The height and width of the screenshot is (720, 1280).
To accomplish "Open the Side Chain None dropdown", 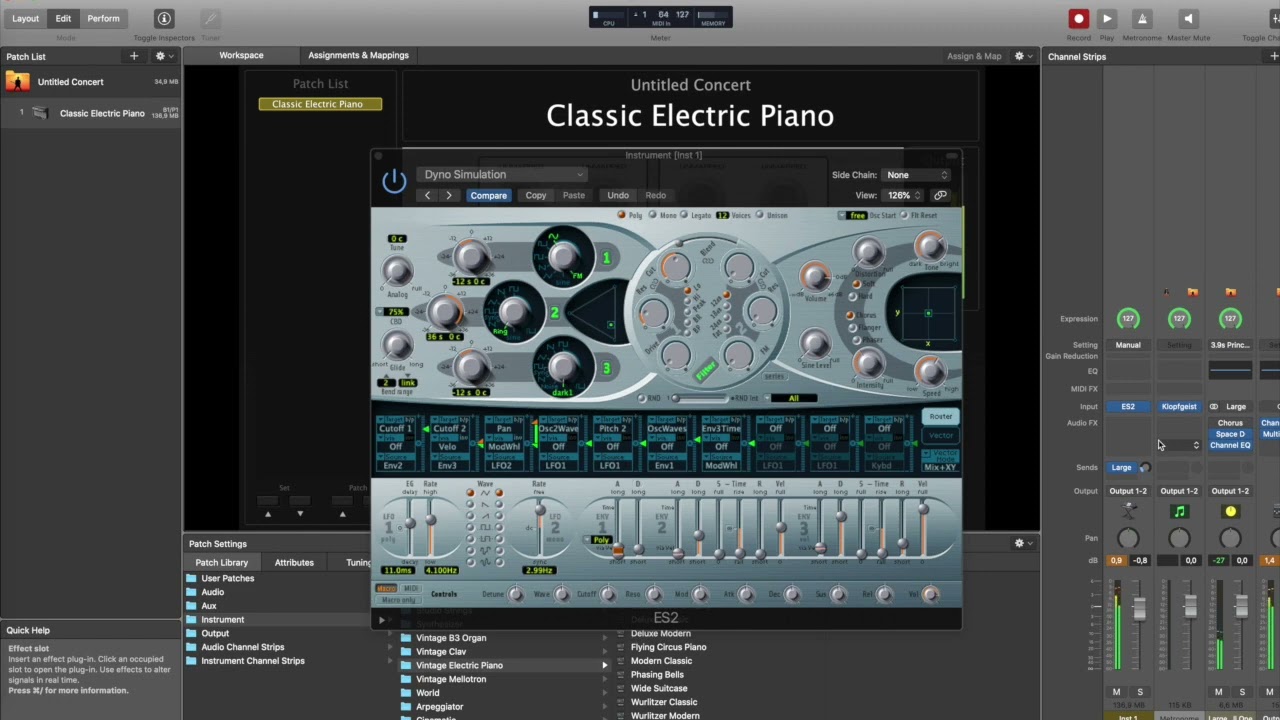I will click(x=917, y=175).
